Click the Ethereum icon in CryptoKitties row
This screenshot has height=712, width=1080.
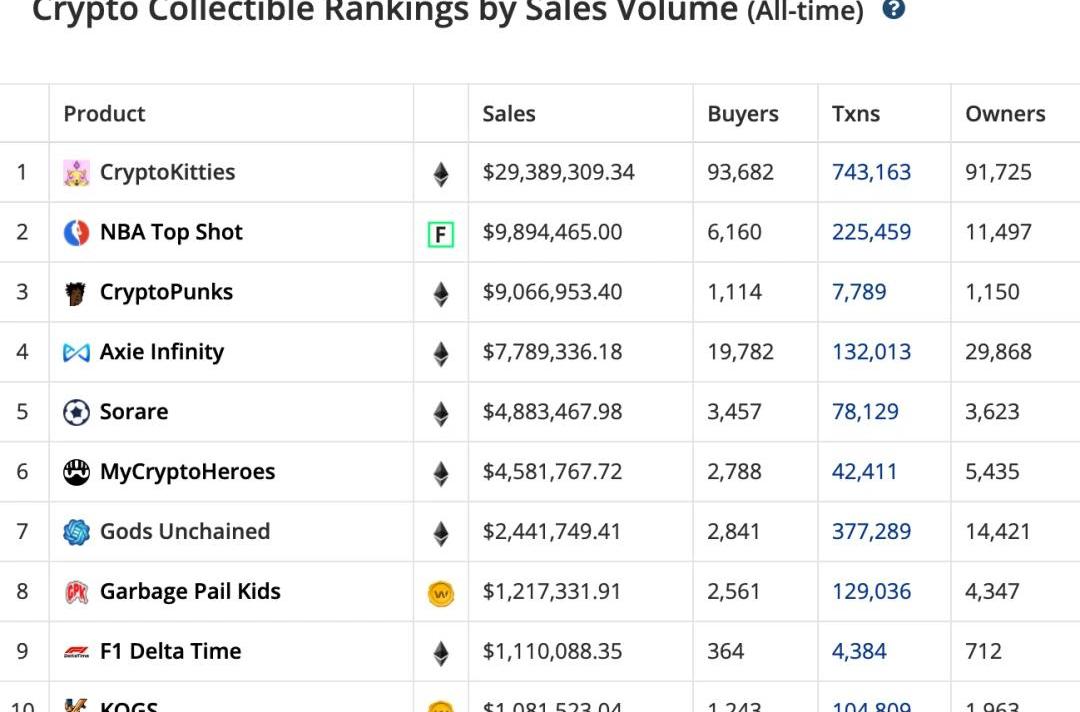click(440, 175)
